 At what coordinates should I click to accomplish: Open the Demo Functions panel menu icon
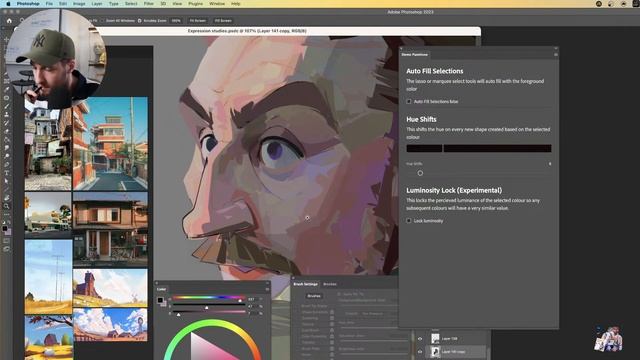556,54
